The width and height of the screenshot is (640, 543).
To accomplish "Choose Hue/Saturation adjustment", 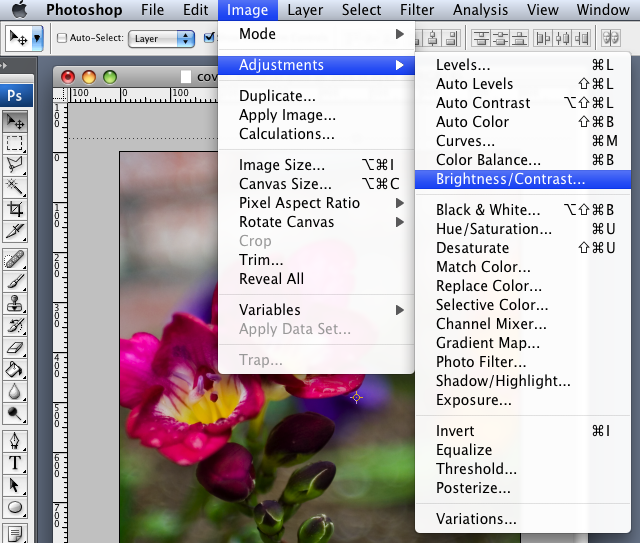I will point(522,229).
